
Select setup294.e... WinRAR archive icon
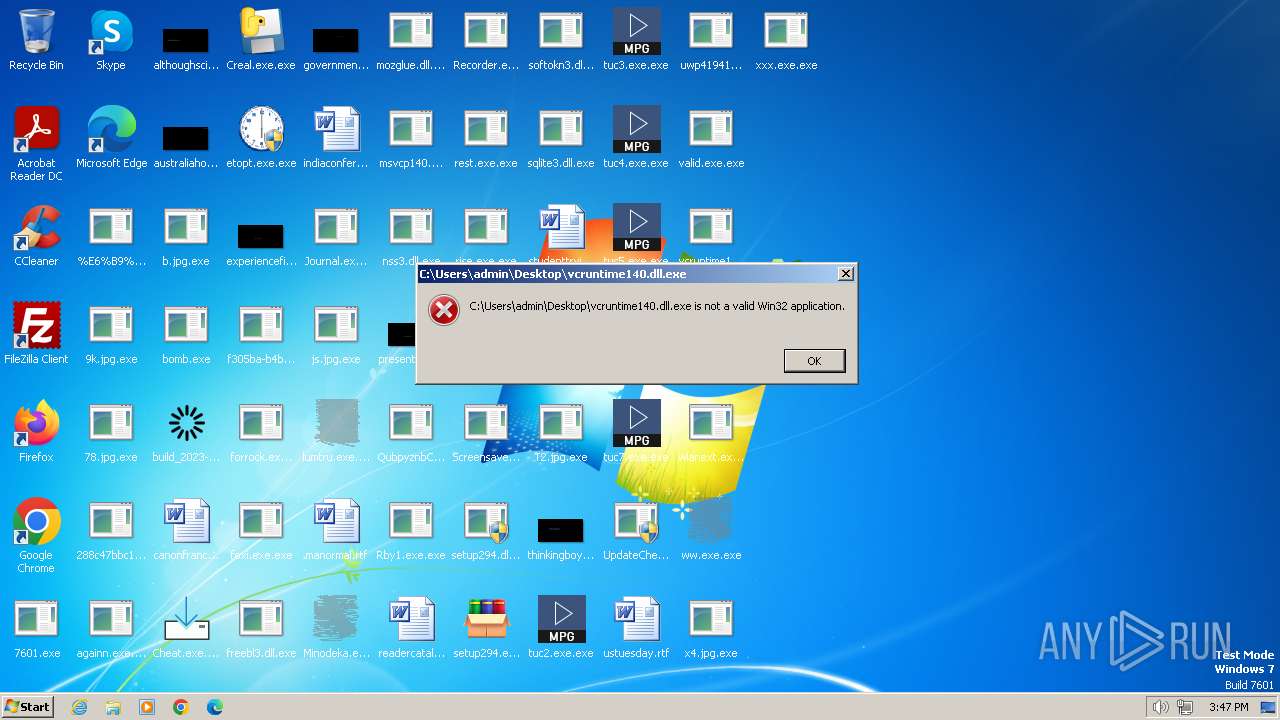pyautogui.click(x=486, y=628)
